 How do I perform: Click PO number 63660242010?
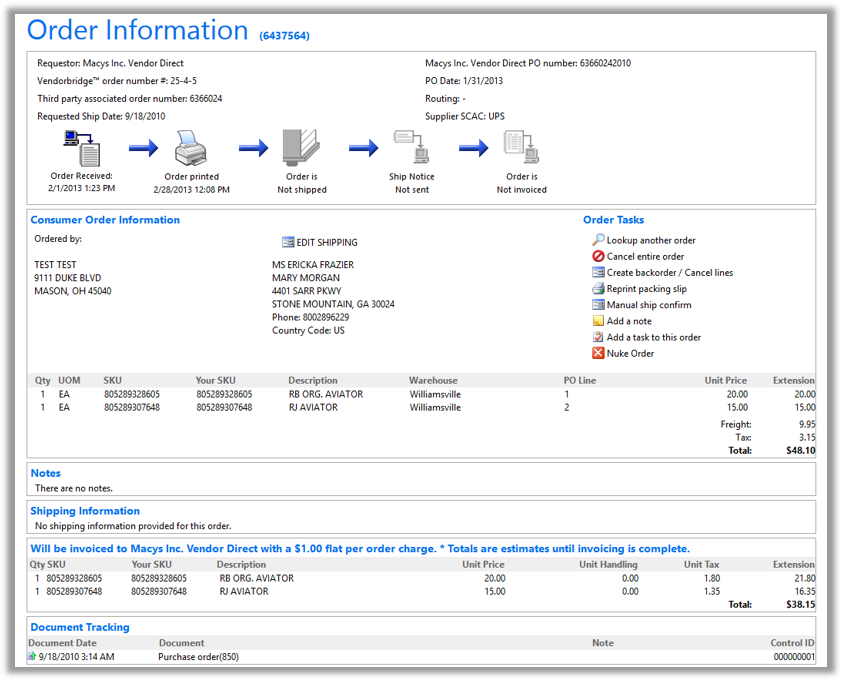click(x=605, y=63)
